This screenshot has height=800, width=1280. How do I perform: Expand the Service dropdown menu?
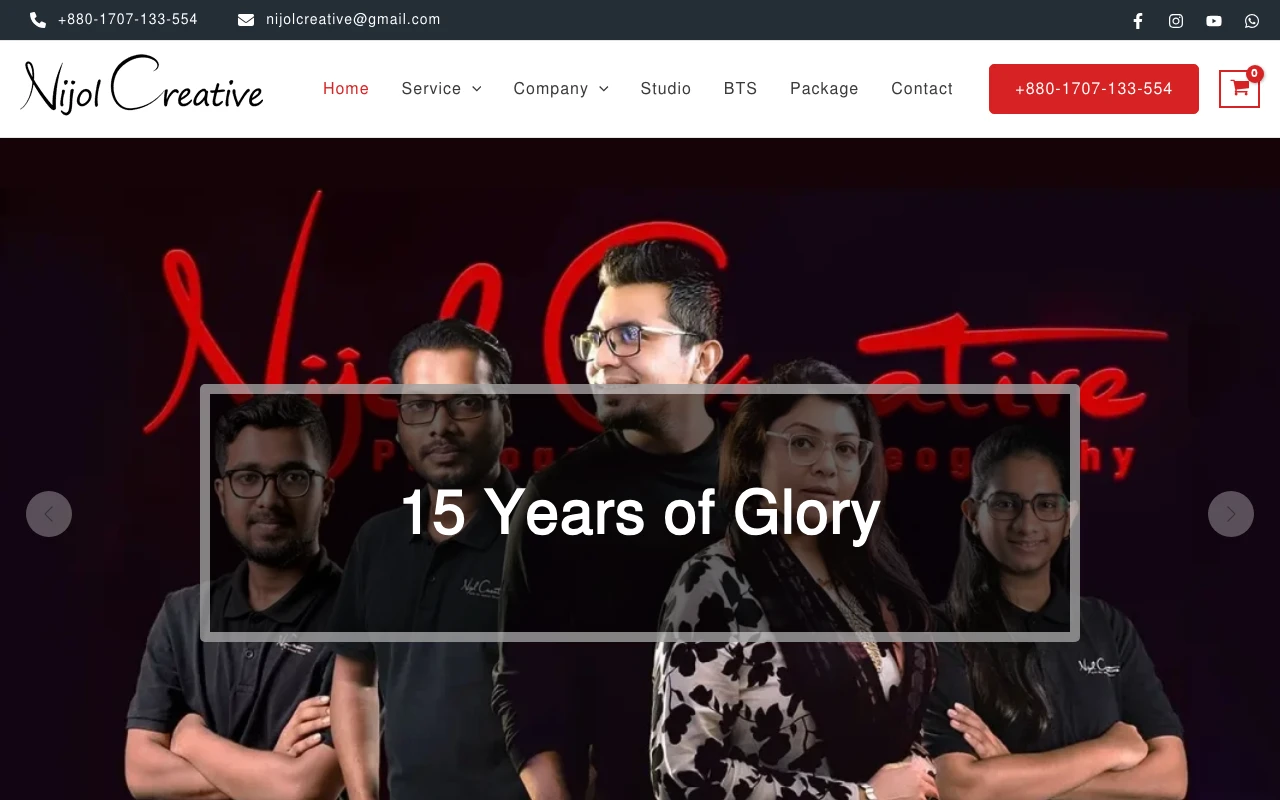pyautogui.click(x=441, y=89)
